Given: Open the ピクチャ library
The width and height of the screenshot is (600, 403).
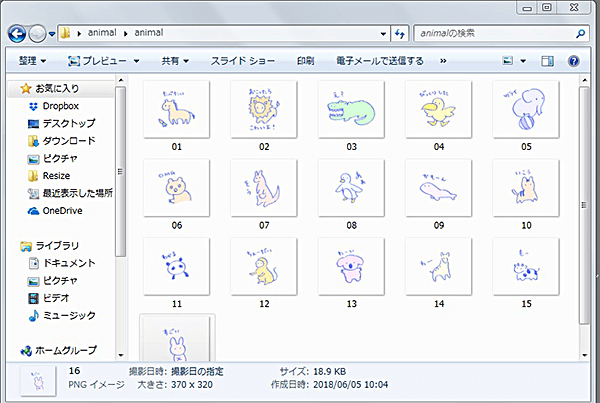Looking at the screenshot, I should (60, 281).
